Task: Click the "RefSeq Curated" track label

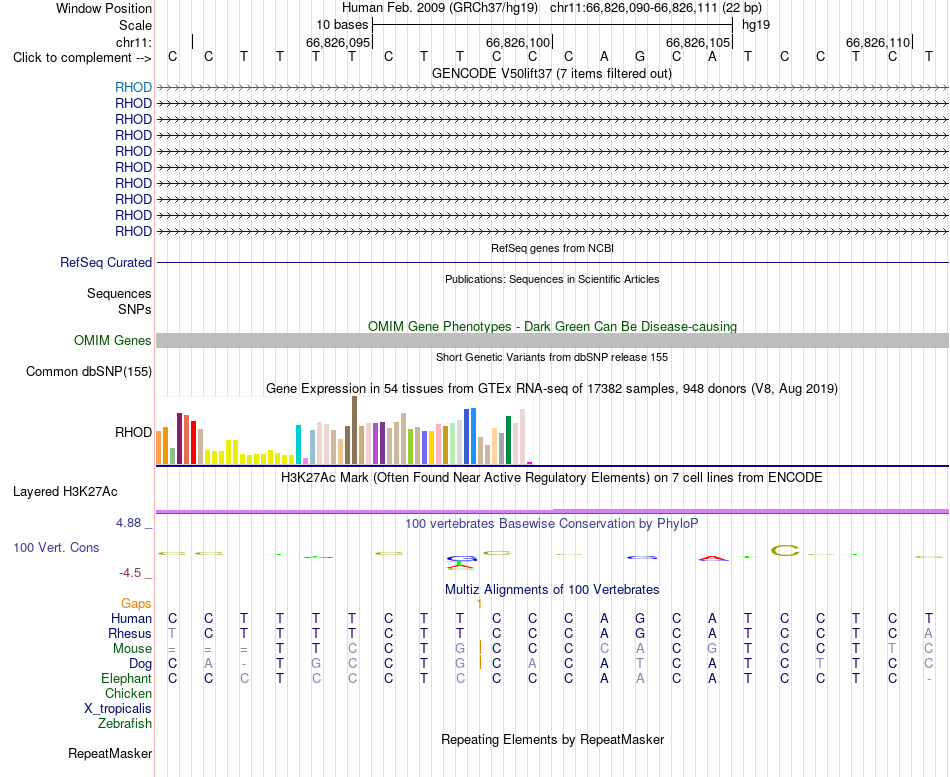Action: 105,262
